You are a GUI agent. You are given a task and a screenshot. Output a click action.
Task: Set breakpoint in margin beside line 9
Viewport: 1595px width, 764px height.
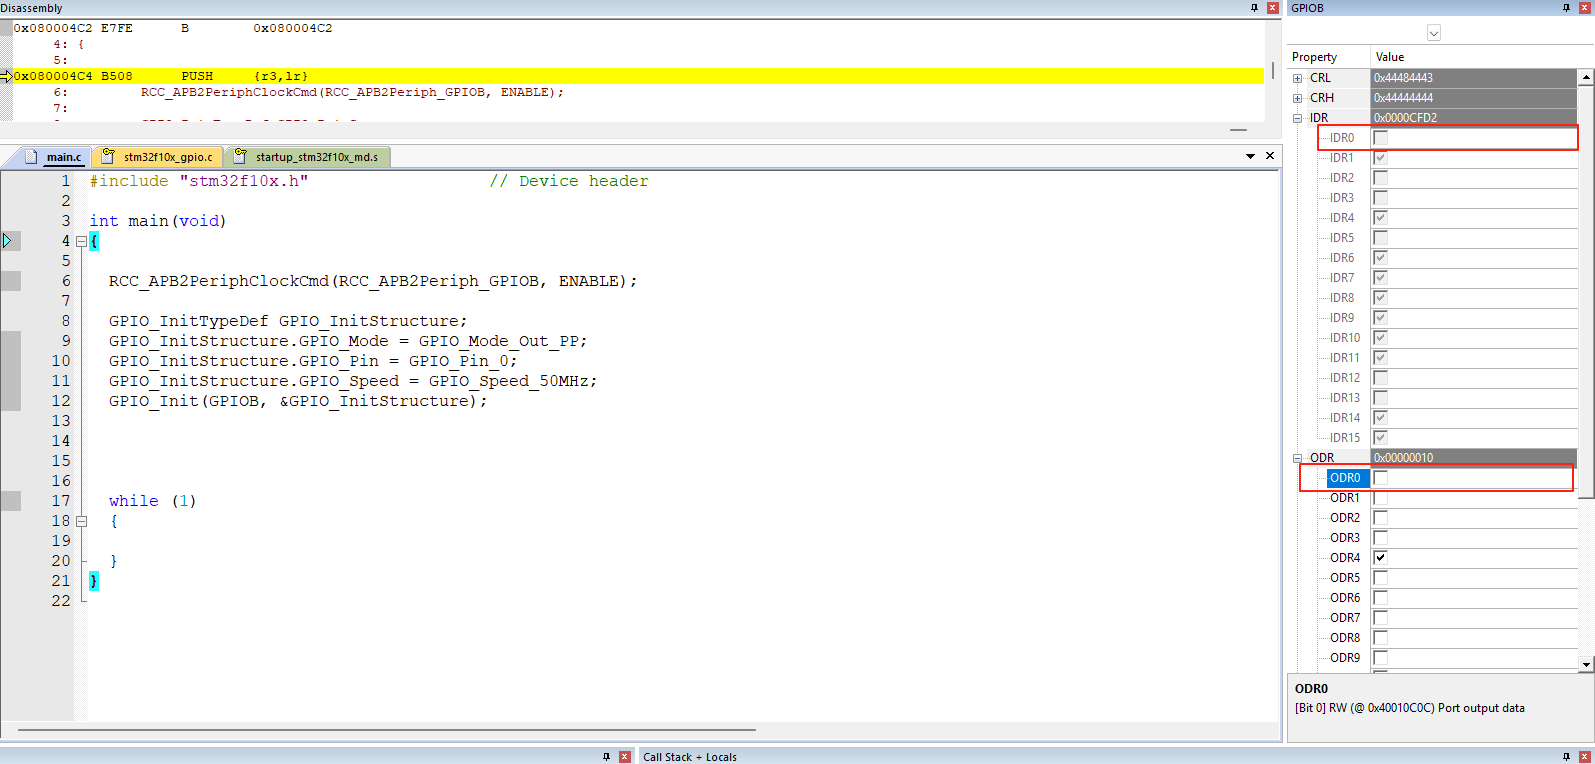coord(10,341)
